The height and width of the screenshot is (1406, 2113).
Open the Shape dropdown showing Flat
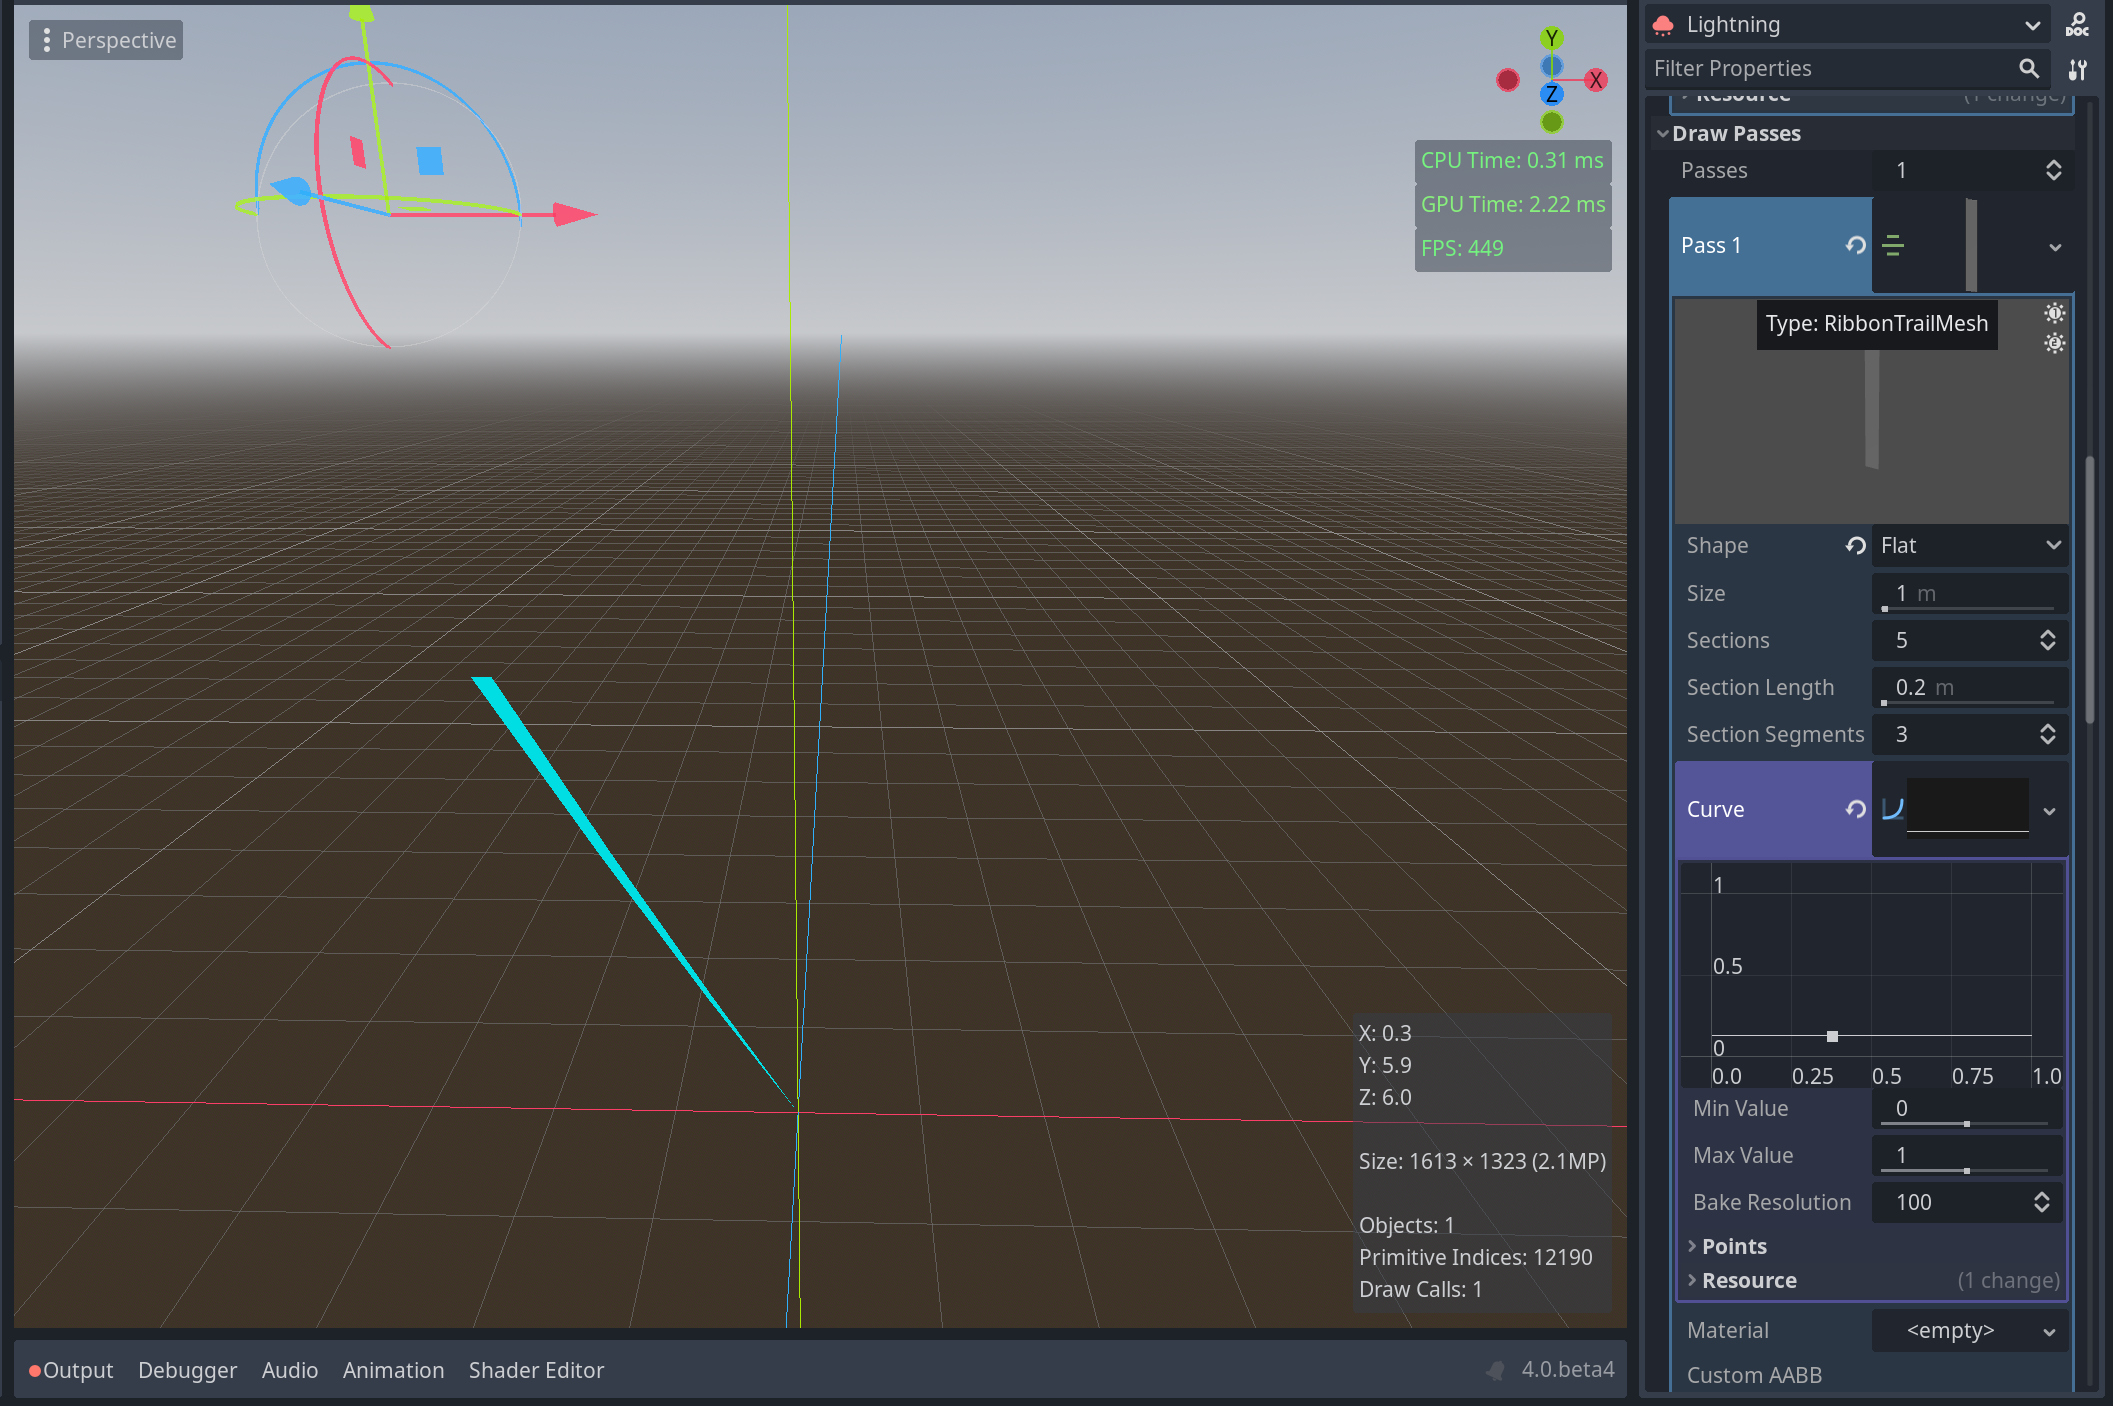[1969, 546]
